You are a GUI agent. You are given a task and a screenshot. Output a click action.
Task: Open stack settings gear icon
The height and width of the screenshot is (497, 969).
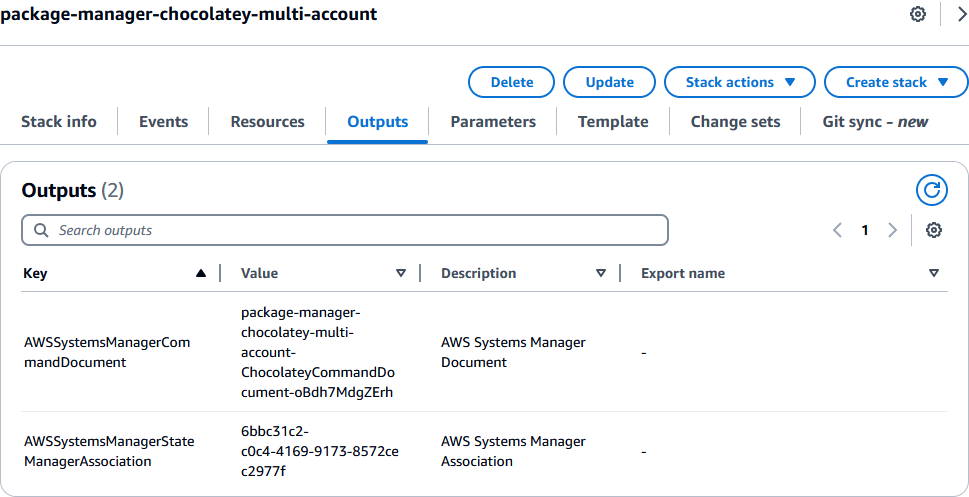point(917,15)
